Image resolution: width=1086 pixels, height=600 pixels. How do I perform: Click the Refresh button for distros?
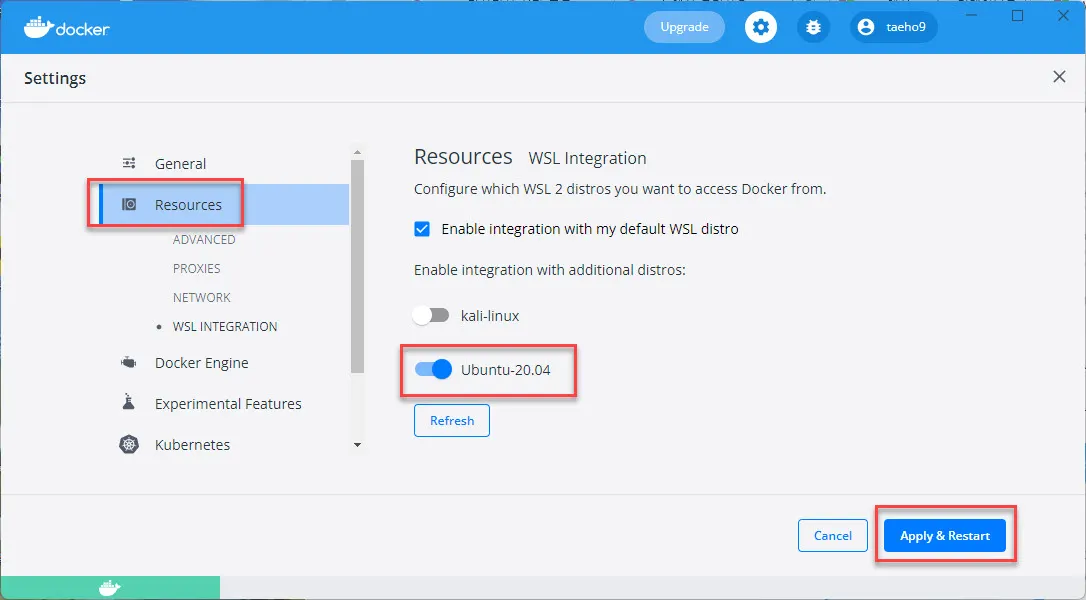[452, 421]
